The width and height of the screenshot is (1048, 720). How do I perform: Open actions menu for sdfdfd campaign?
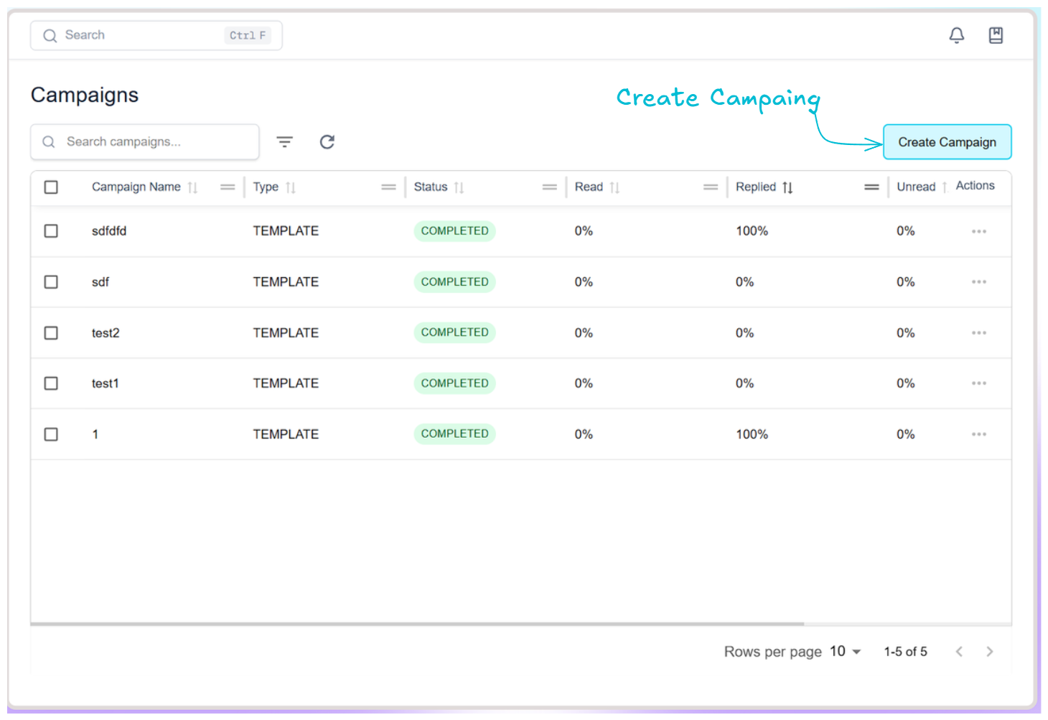978,231
